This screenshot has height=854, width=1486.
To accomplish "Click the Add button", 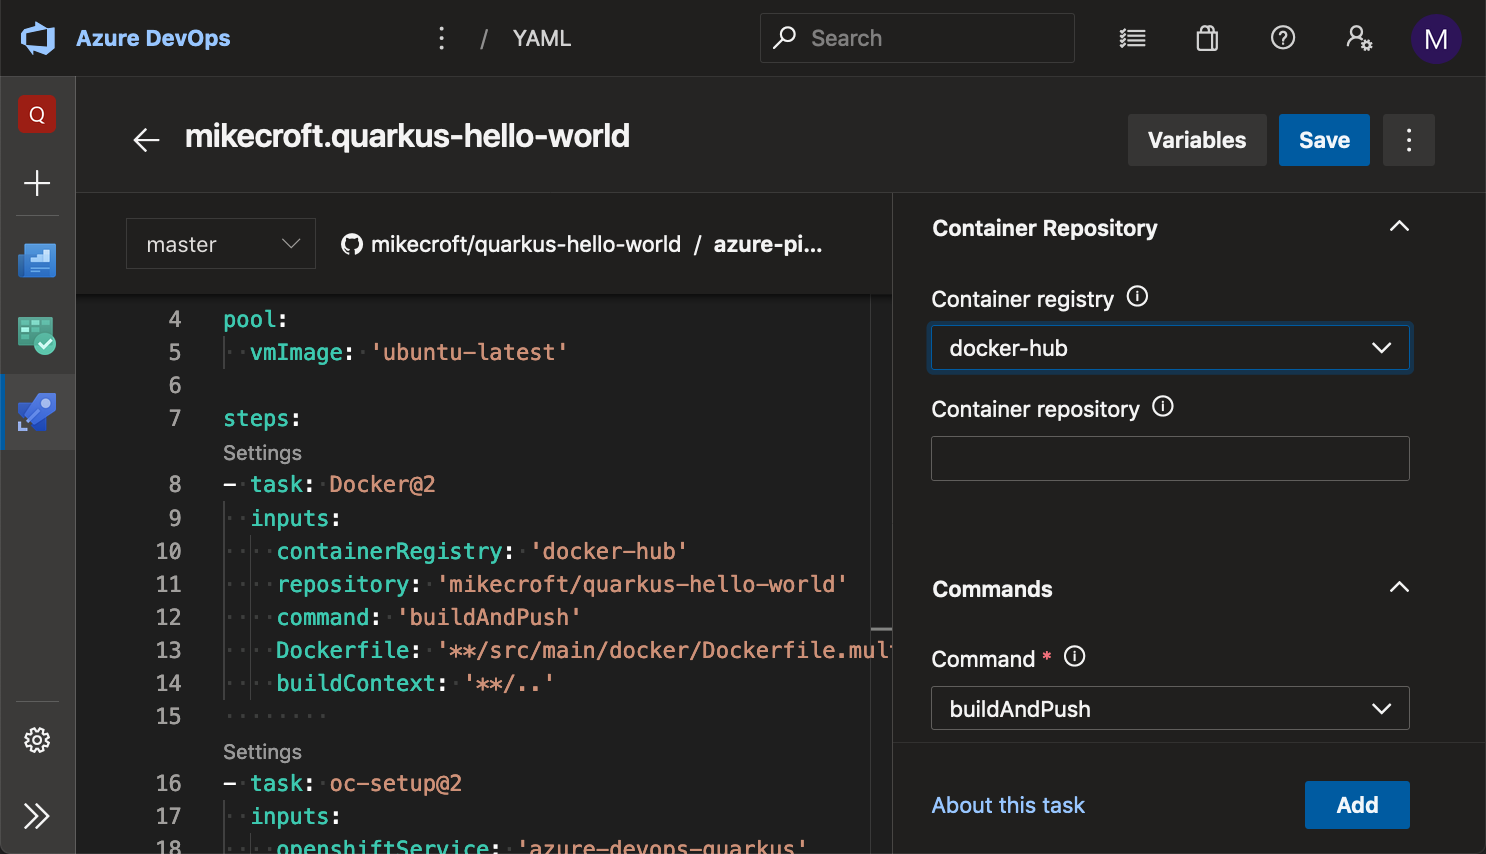I will click(1357, 805).
